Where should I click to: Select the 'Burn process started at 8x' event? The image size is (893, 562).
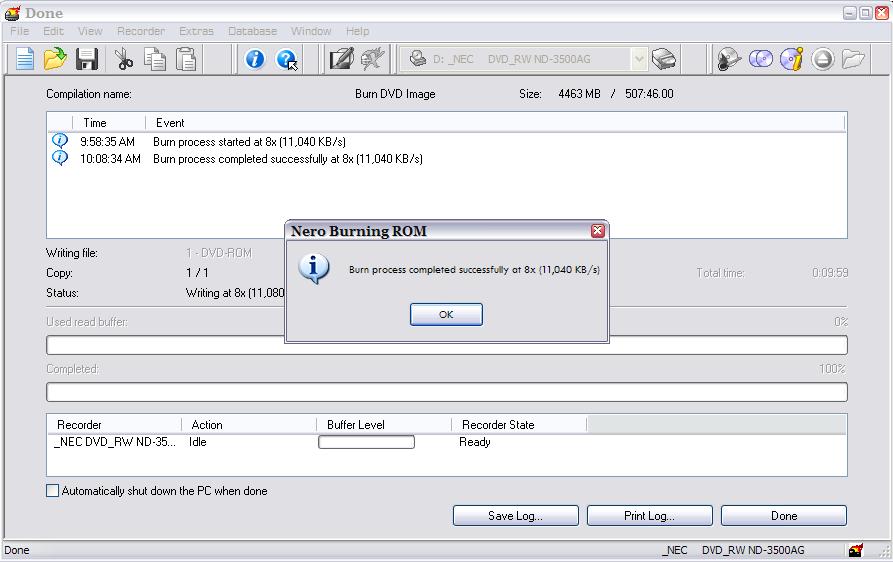click(249, 141)
